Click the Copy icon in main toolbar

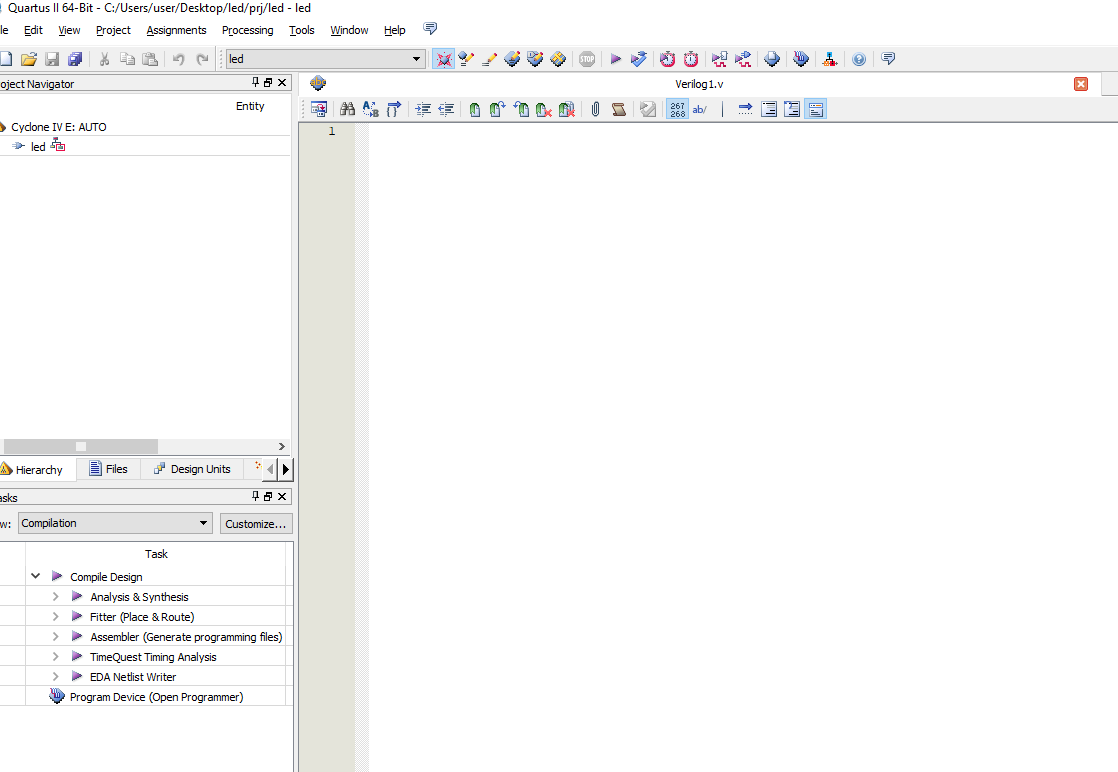point(127,59)
